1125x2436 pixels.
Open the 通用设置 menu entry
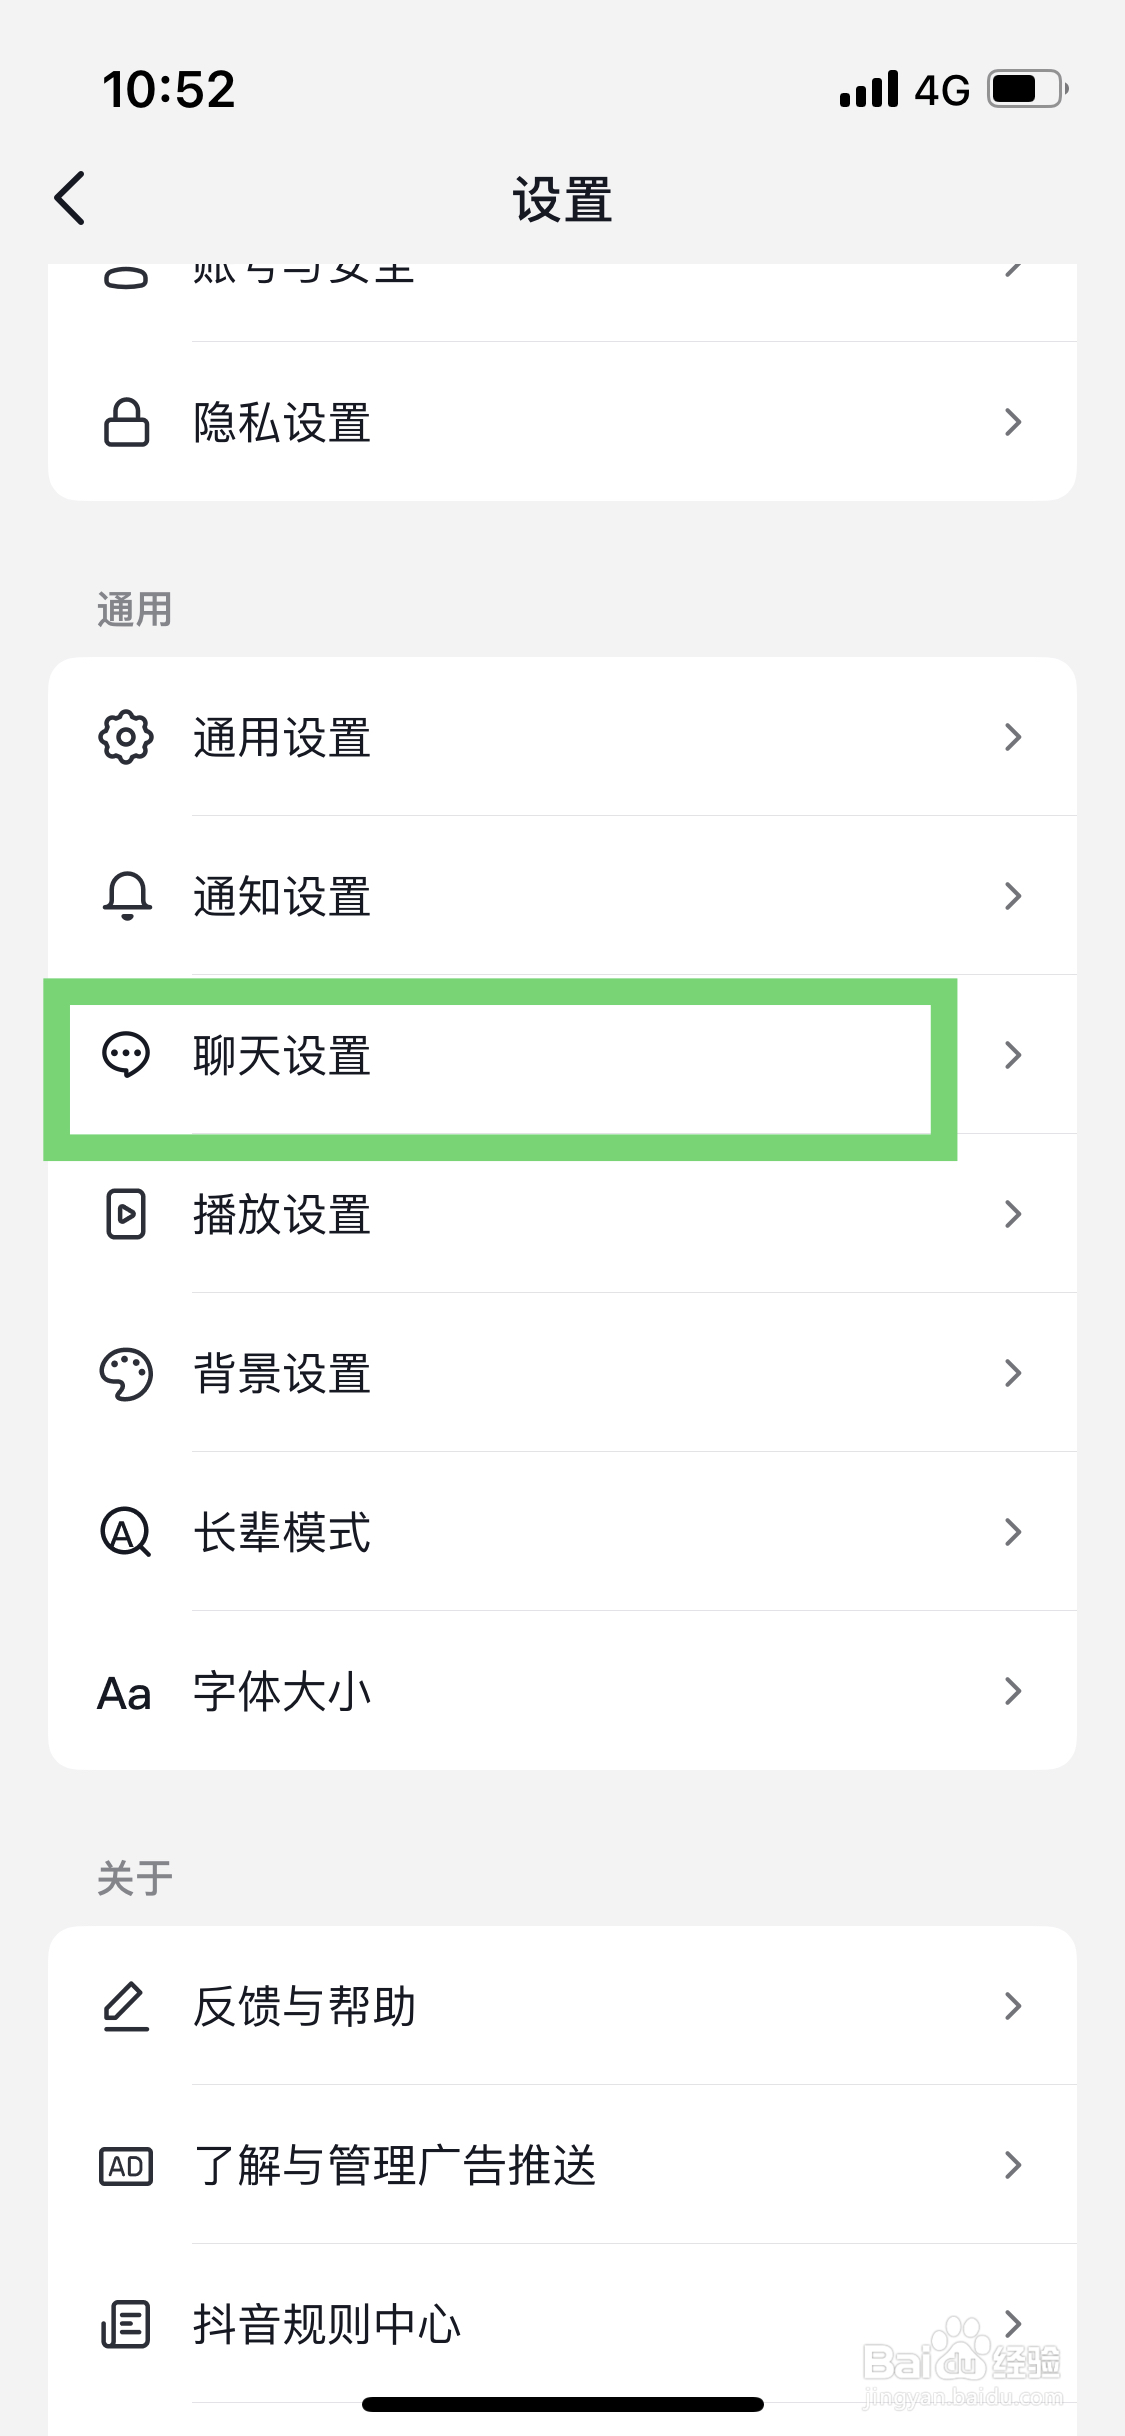coord(562,737)
